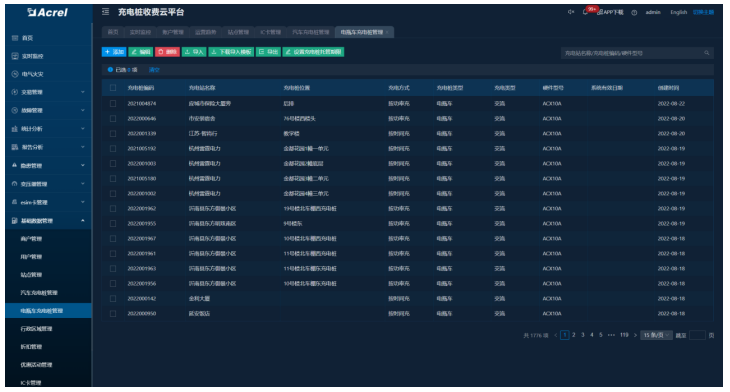Click the 实时监控 monitor icon in sidebar
This screenshot has width=730, height=392.
(x=15, y=56)
